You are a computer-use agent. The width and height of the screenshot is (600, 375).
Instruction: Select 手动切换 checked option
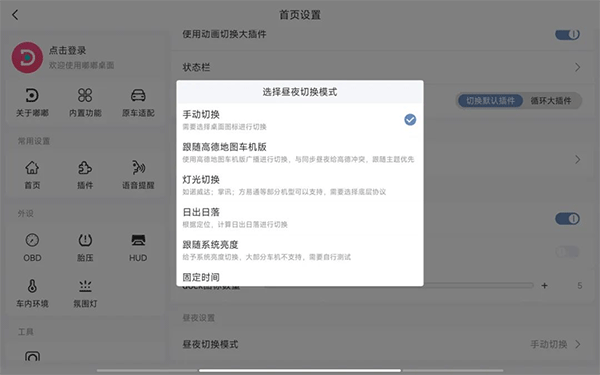pyautogui.click(x=300, y=120)
